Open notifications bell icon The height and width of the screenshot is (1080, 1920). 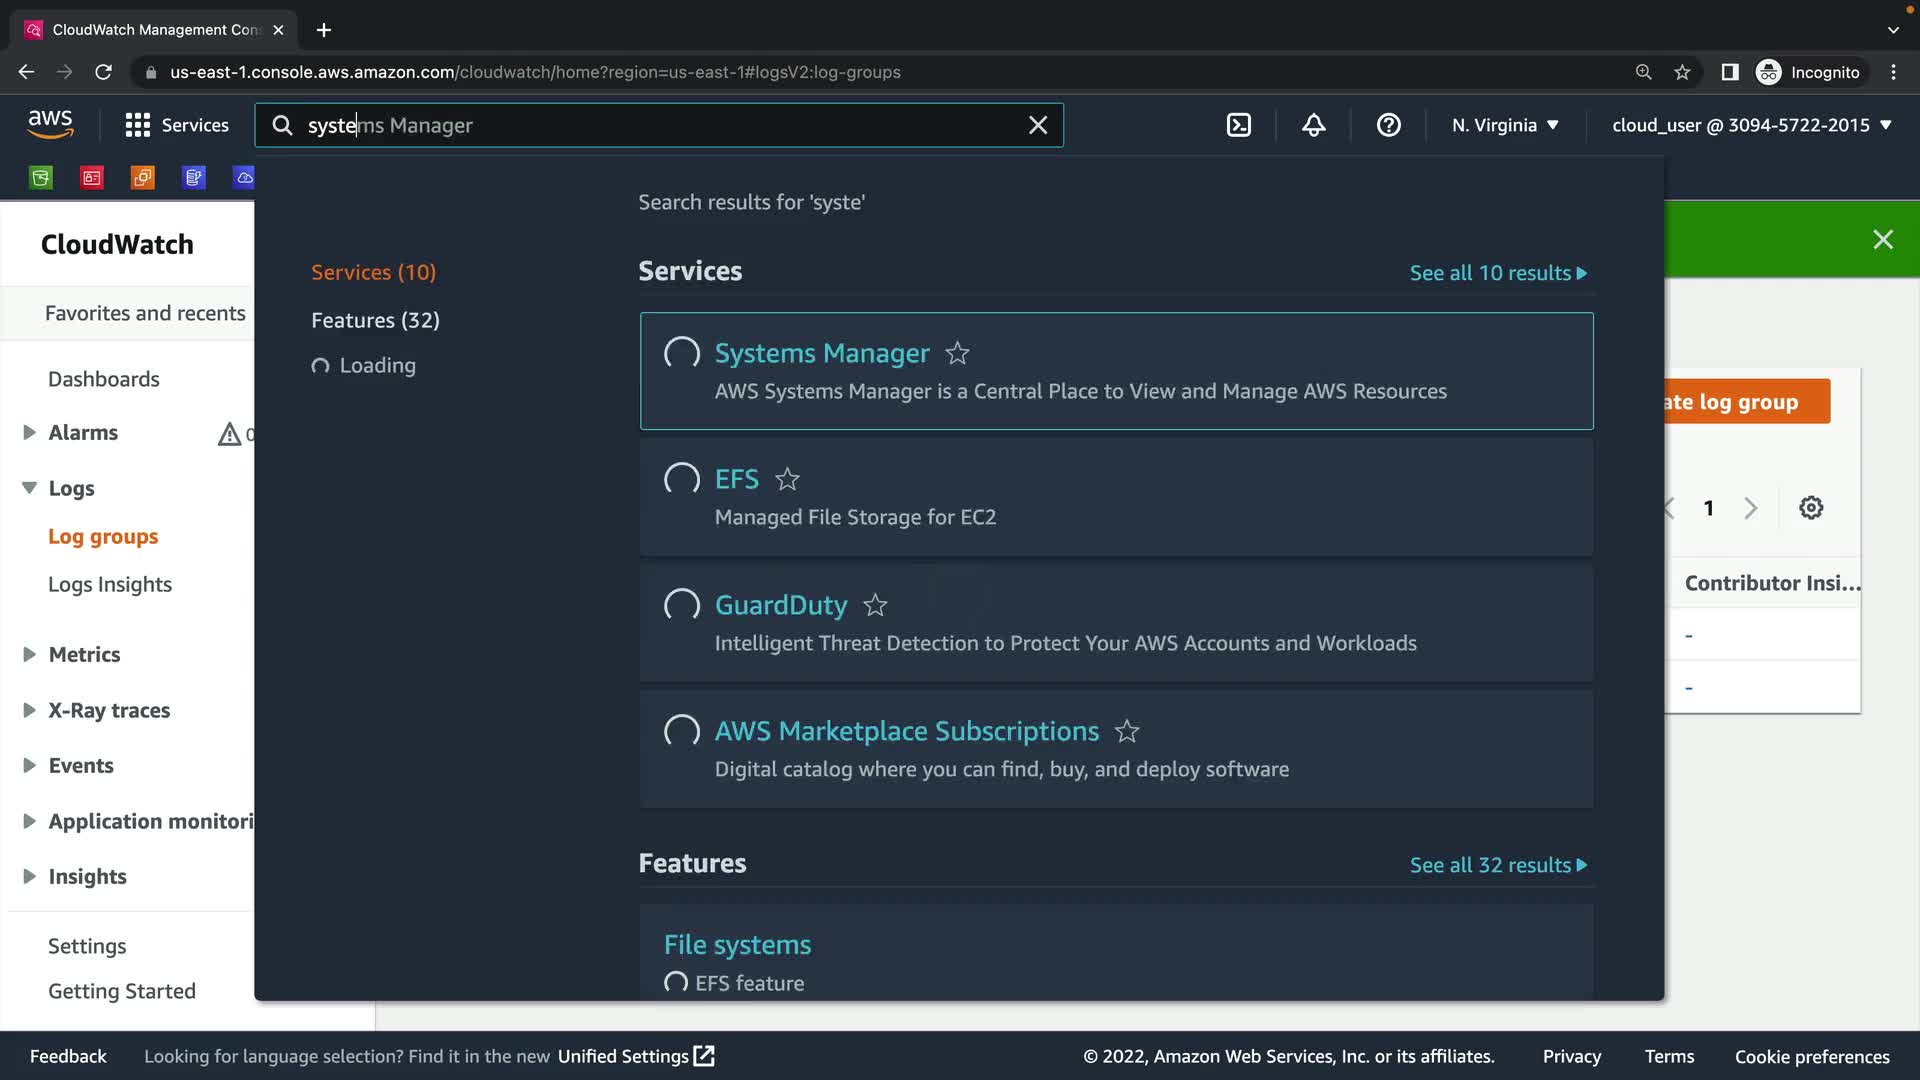(1313, 125)
